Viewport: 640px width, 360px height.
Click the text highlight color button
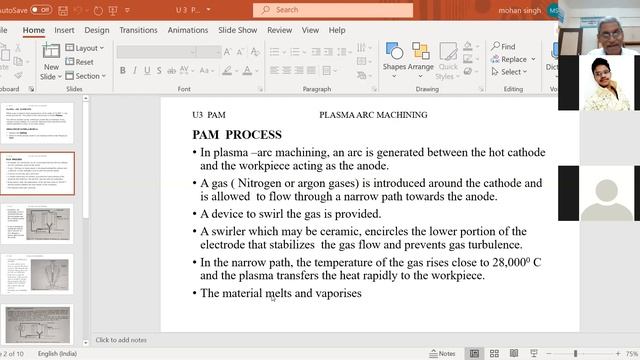tap(227, 71)
